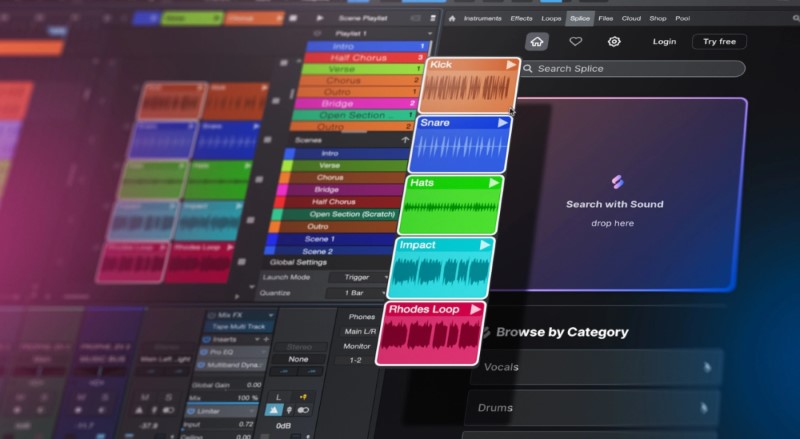Play the Rhodes Loop clip preview

point(476,309)
